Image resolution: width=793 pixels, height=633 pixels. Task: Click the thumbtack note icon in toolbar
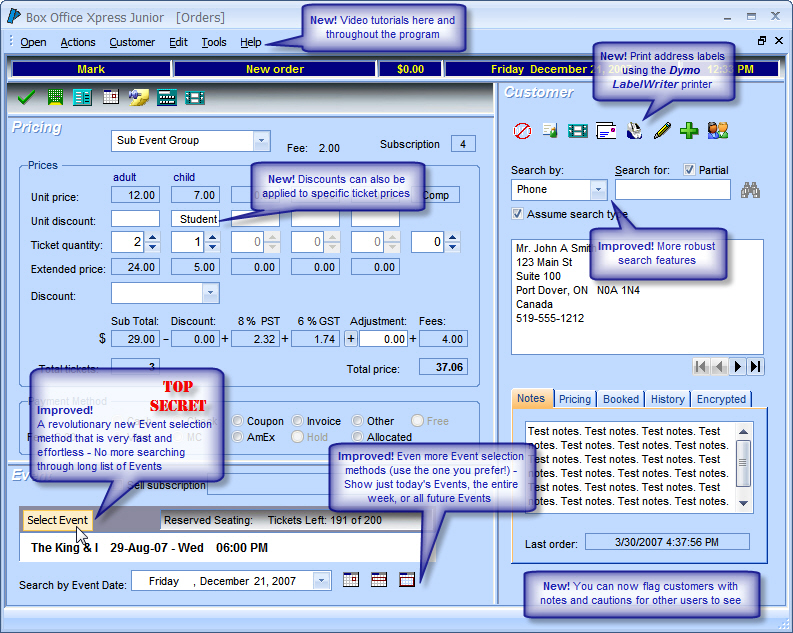pos(139,97)
